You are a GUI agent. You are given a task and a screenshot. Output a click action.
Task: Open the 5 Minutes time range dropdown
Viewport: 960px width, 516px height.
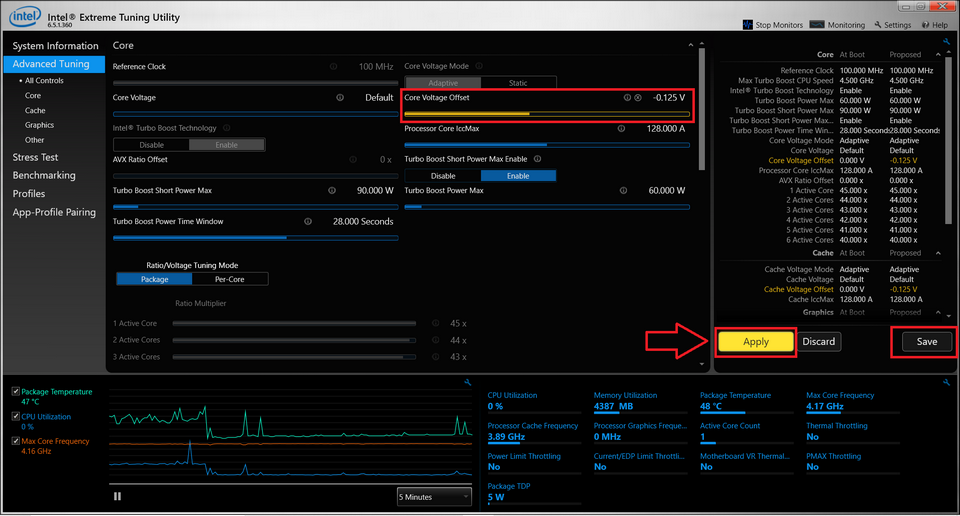(434, 496)
